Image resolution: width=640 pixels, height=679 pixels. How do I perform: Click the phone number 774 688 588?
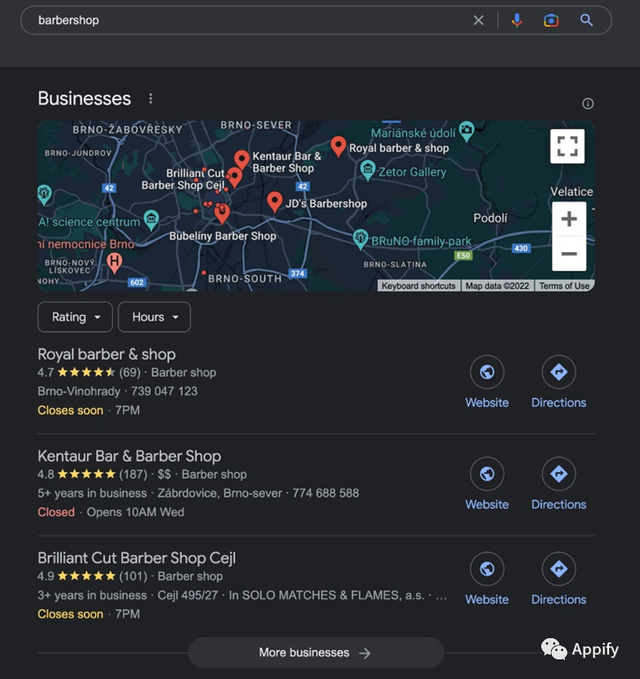[x=326, y=493]
